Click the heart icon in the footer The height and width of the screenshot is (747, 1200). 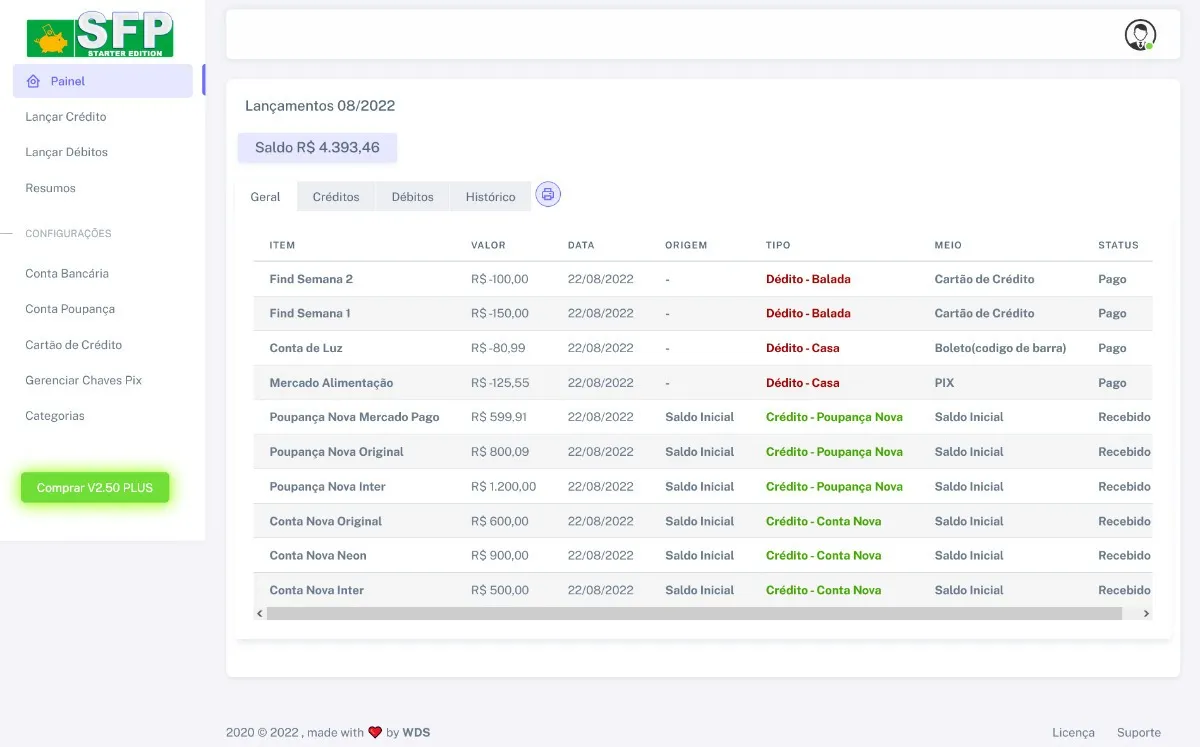[375, 732]
